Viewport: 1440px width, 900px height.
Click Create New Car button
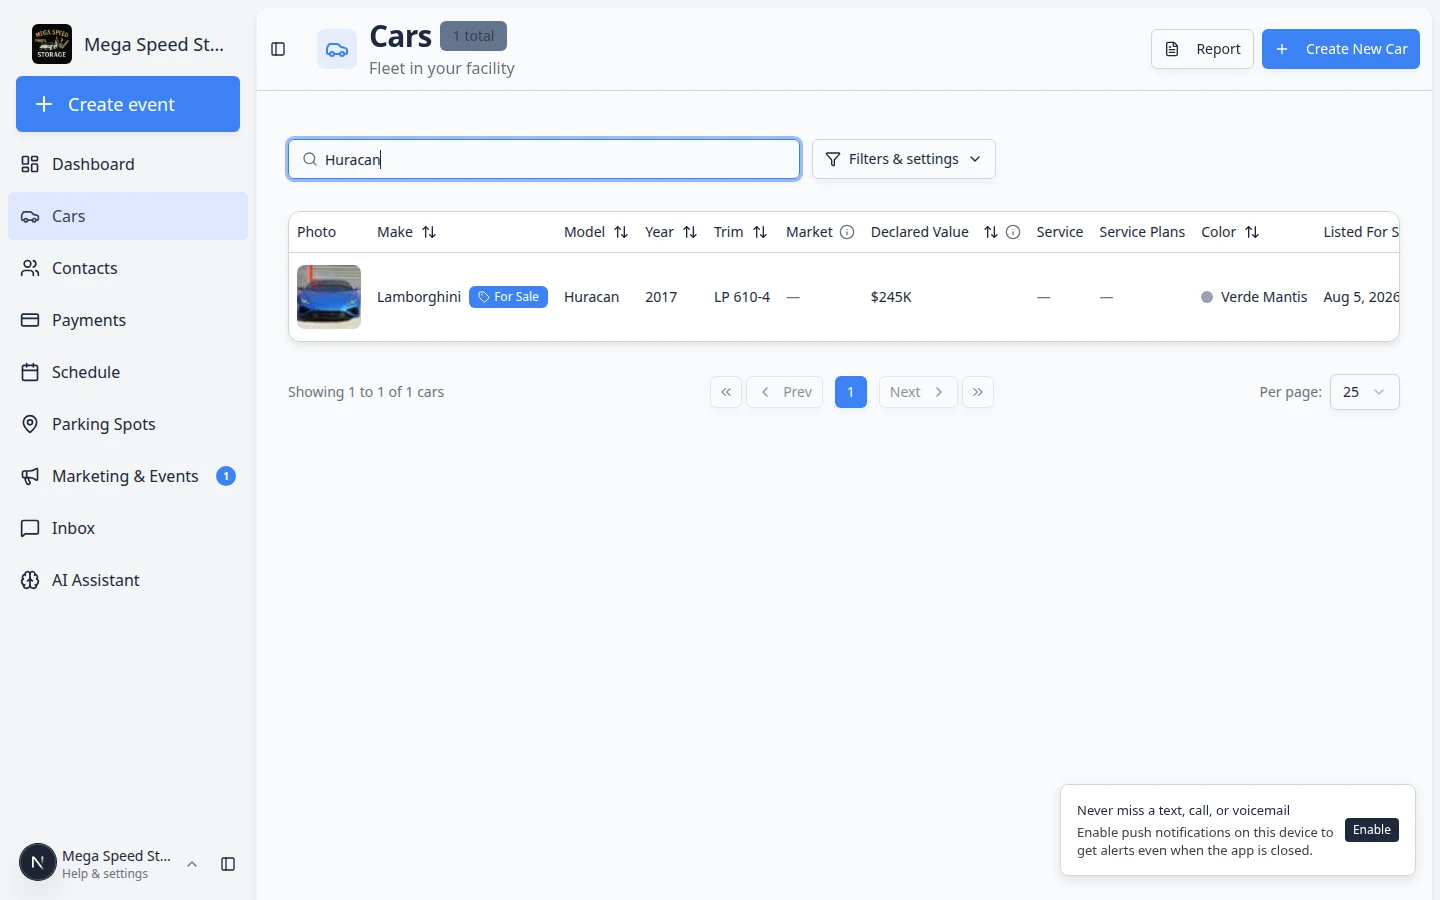point(1341,49)
